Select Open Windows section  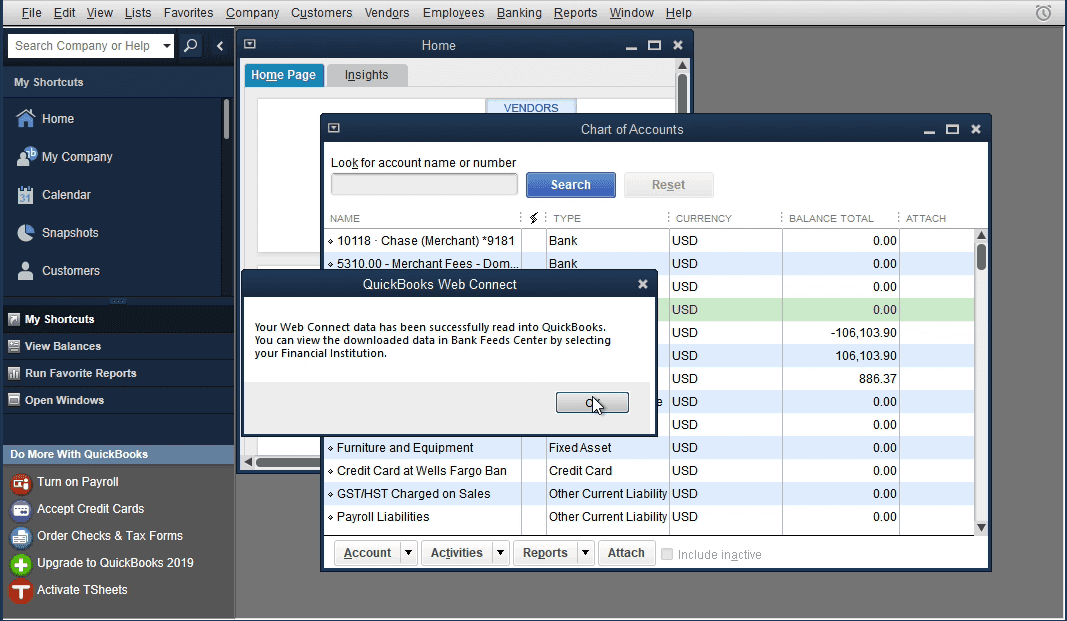[118, 401]
